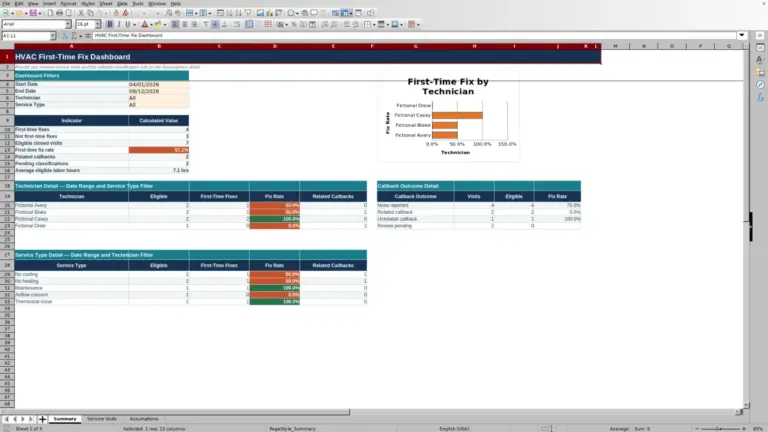Click the Sum sigma icon

pyautogui.click(x=74, y=36)
